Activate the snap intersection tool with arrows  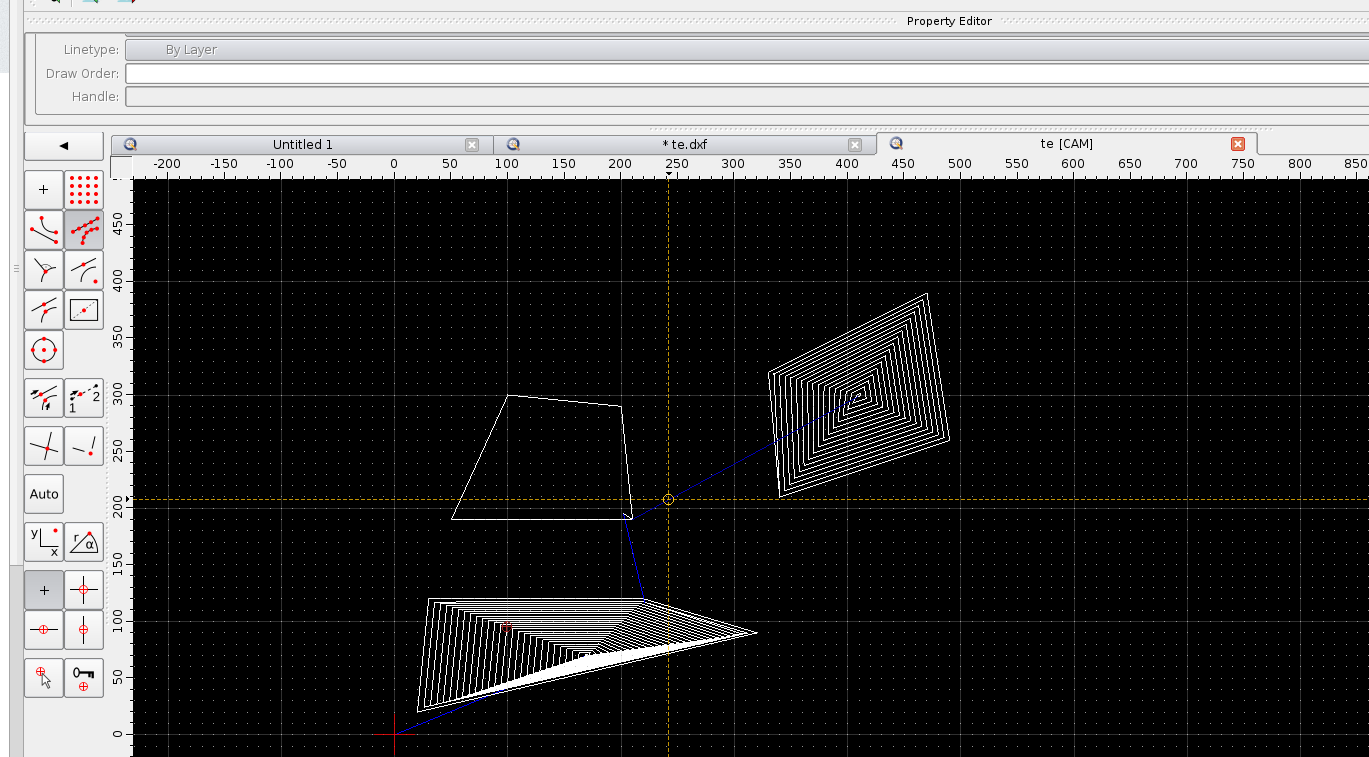(44, 398)
